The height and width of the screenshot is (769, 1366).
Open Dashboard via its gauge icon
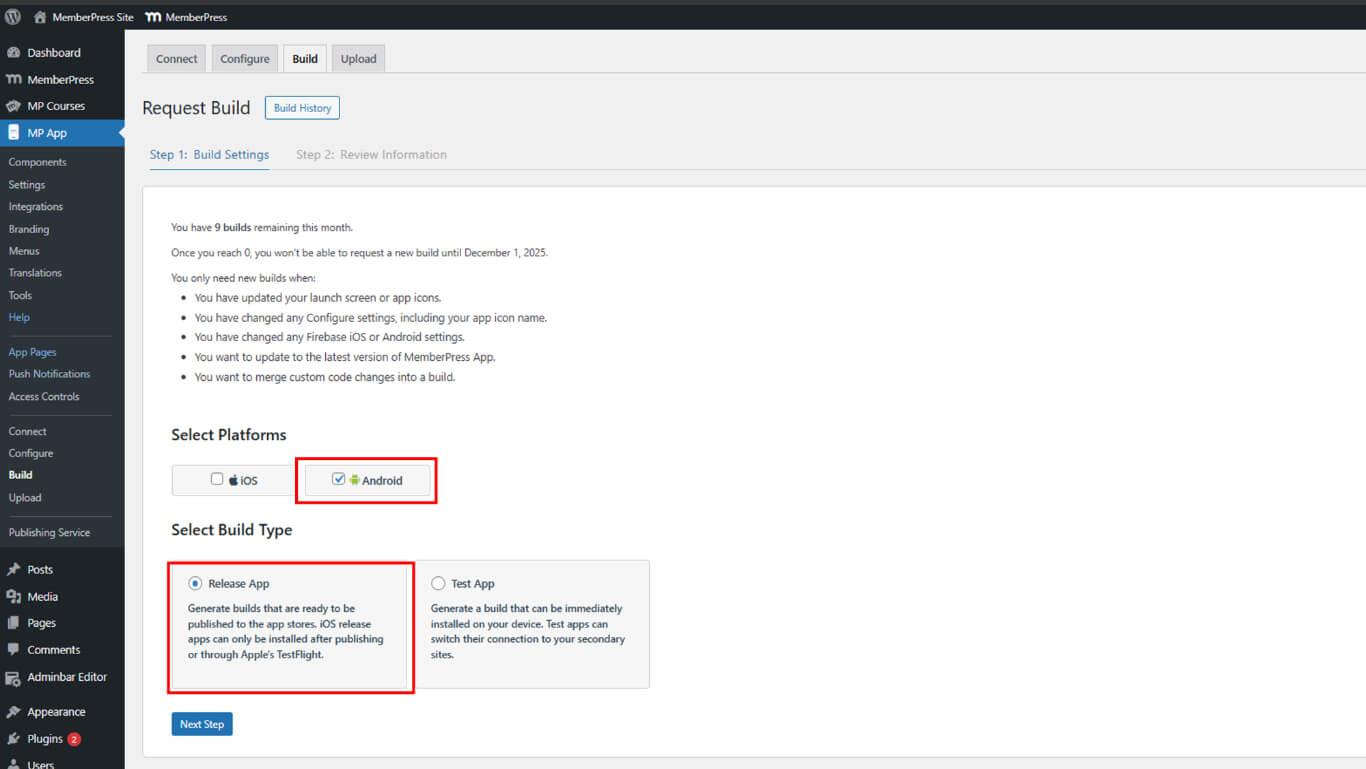[x=13, y=53]
